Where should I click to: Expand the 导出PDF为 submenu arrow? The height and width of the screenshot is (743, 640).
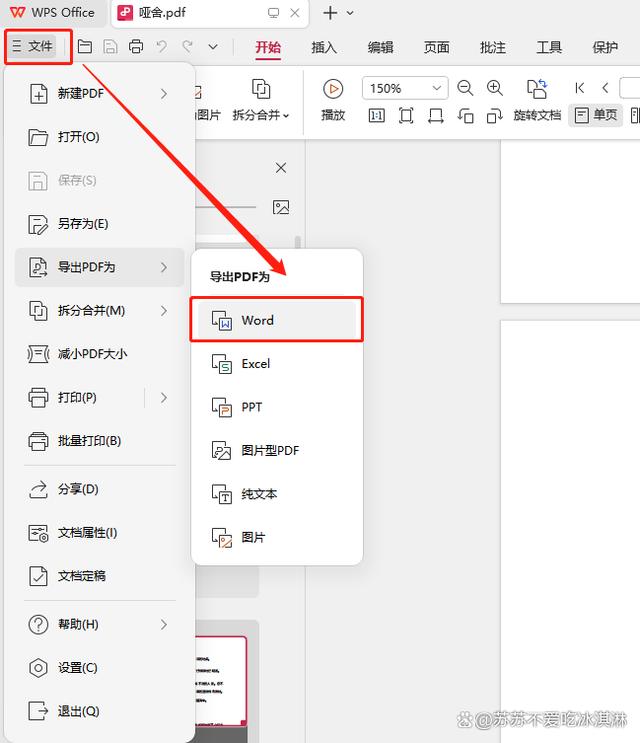tap(164, 267)
